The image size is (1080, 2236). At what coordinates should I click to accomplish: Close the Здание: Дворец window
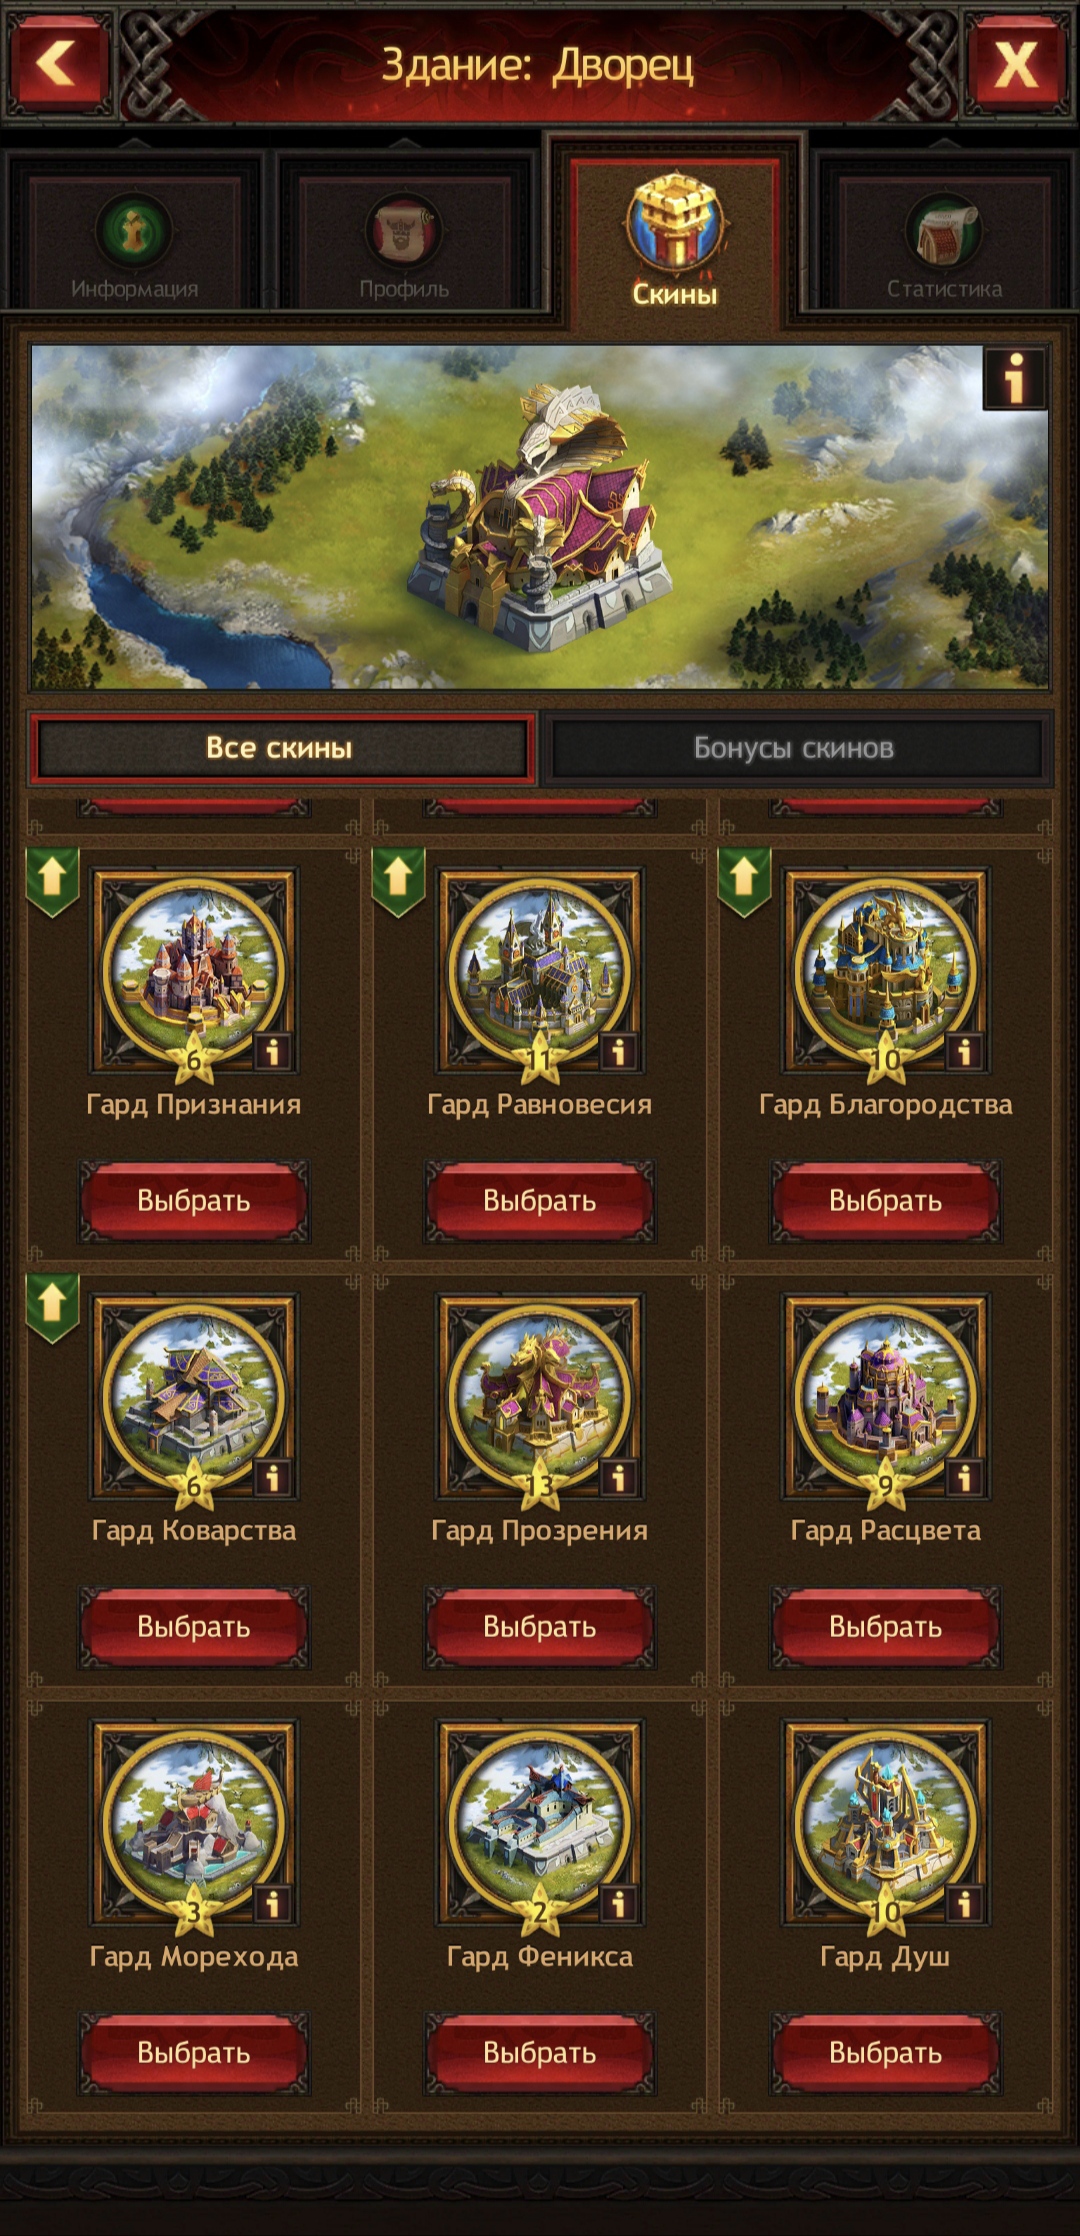1016,65
